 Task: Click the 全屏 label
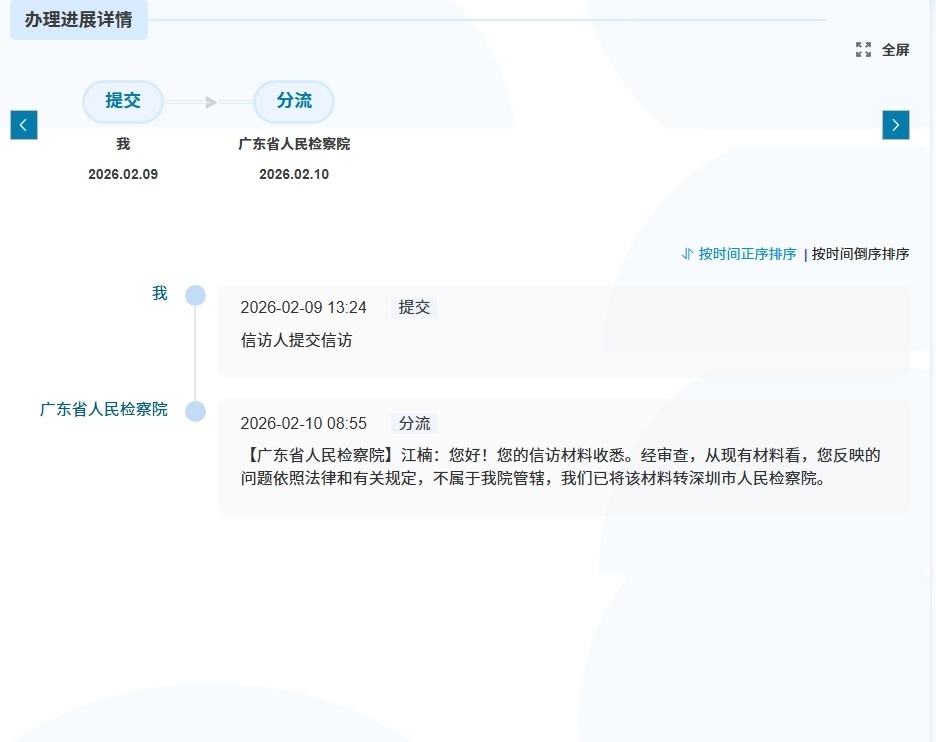[895, 50]
